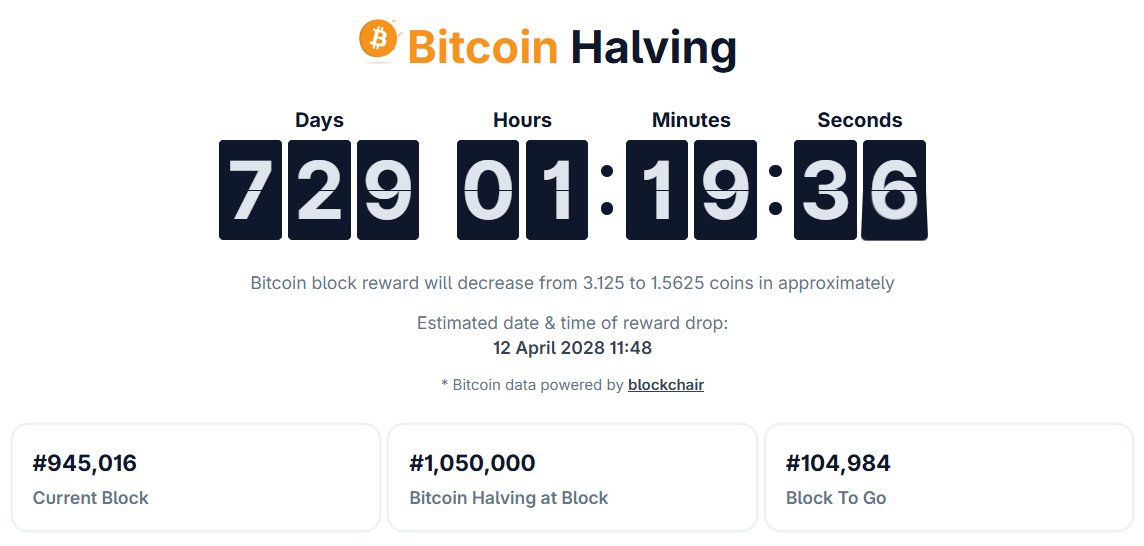
Task: Click the Bitcoin Halving page title
Action: [572, 46]
